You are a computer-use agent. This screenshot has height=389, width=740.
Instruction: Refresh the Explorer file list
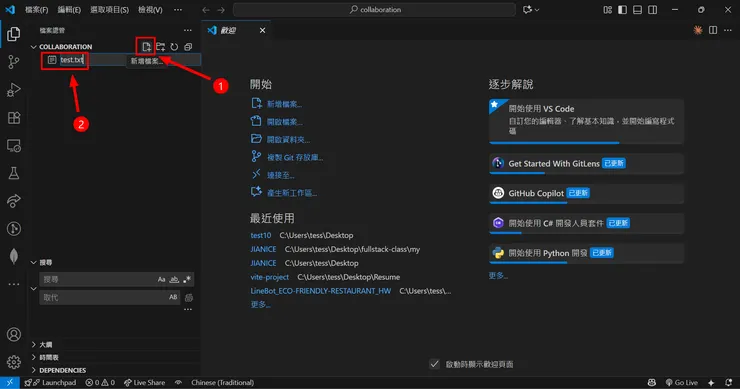(174, 47)
